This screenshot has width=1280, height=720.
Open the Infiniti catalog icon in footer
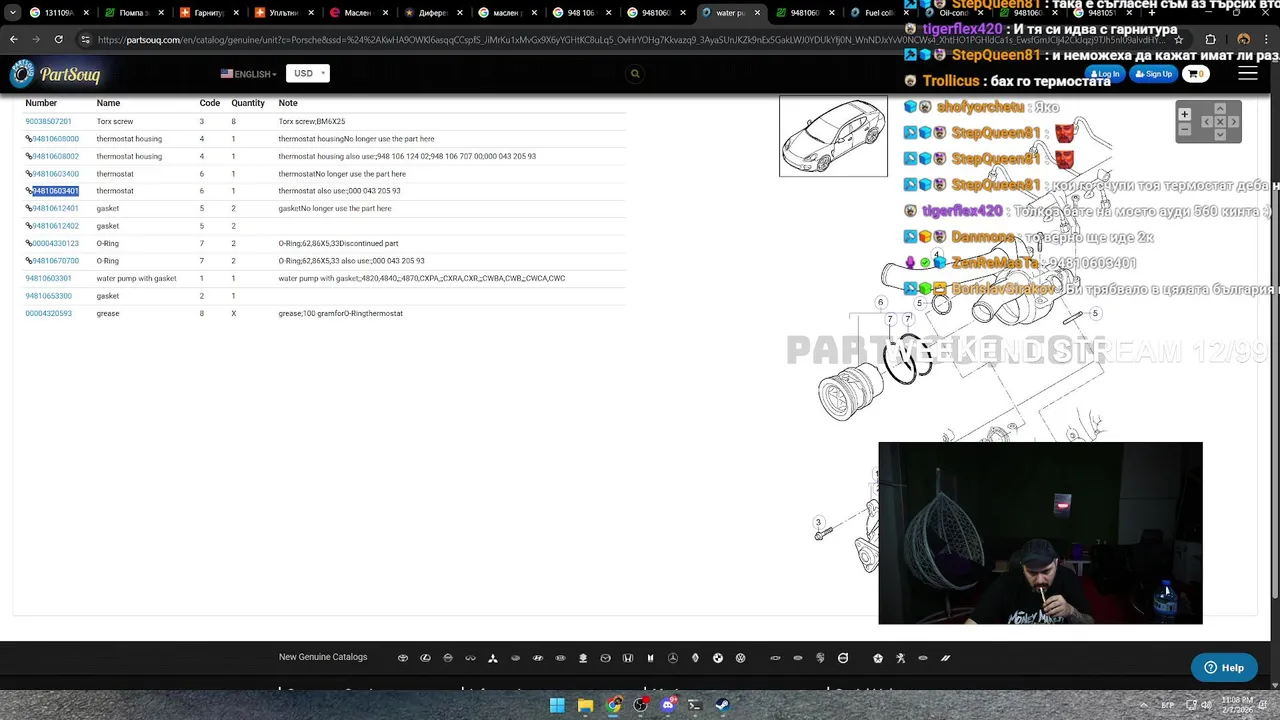471,658
